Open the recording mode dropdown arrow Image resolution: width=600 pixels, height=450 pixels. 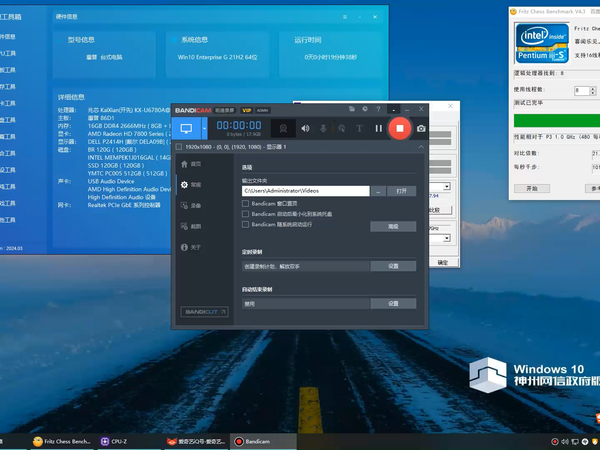204,129
